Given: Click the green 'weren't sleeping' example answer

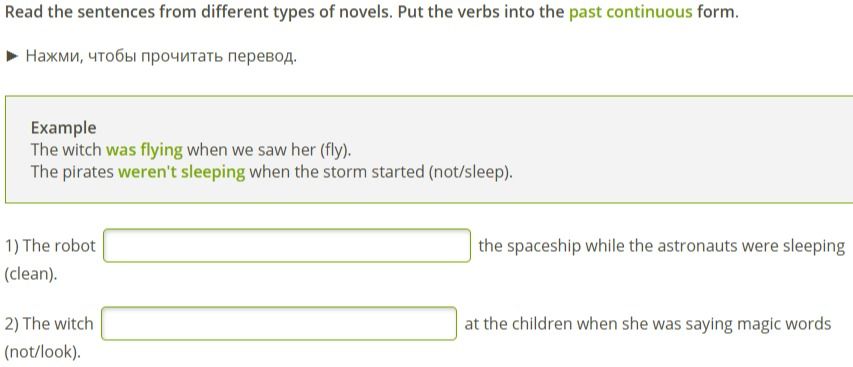Looking at the screenshot, I should pos(182,172).
